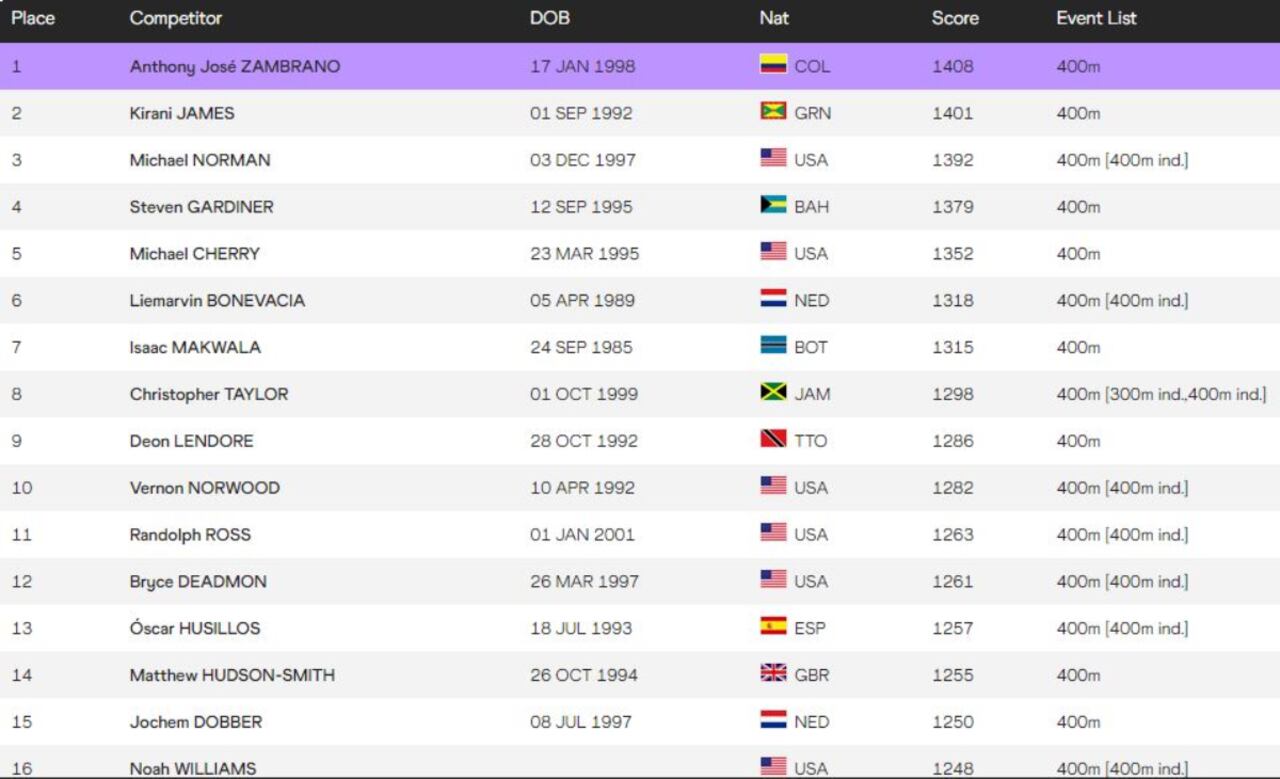Click Christopher TAYLOR's event list entry
1280x779 pixels.
(1161, 394)
